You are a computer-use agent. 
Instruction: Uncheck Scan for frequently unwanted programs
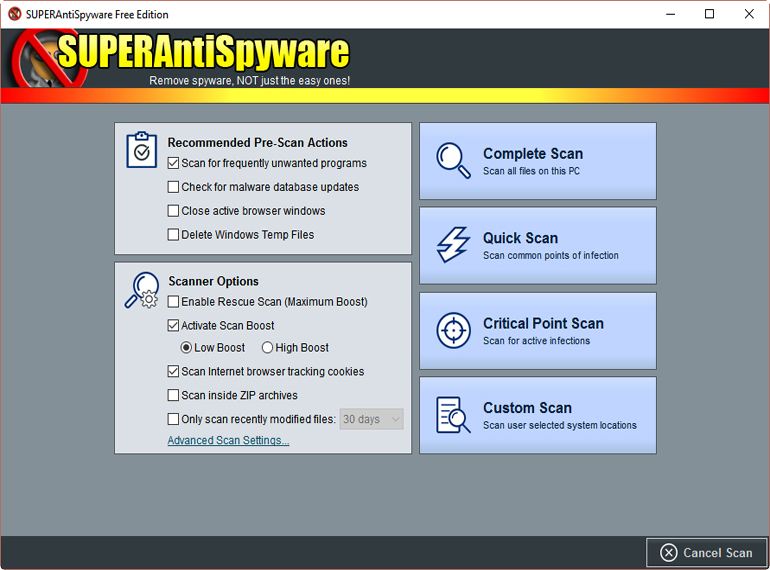[173, 163]
